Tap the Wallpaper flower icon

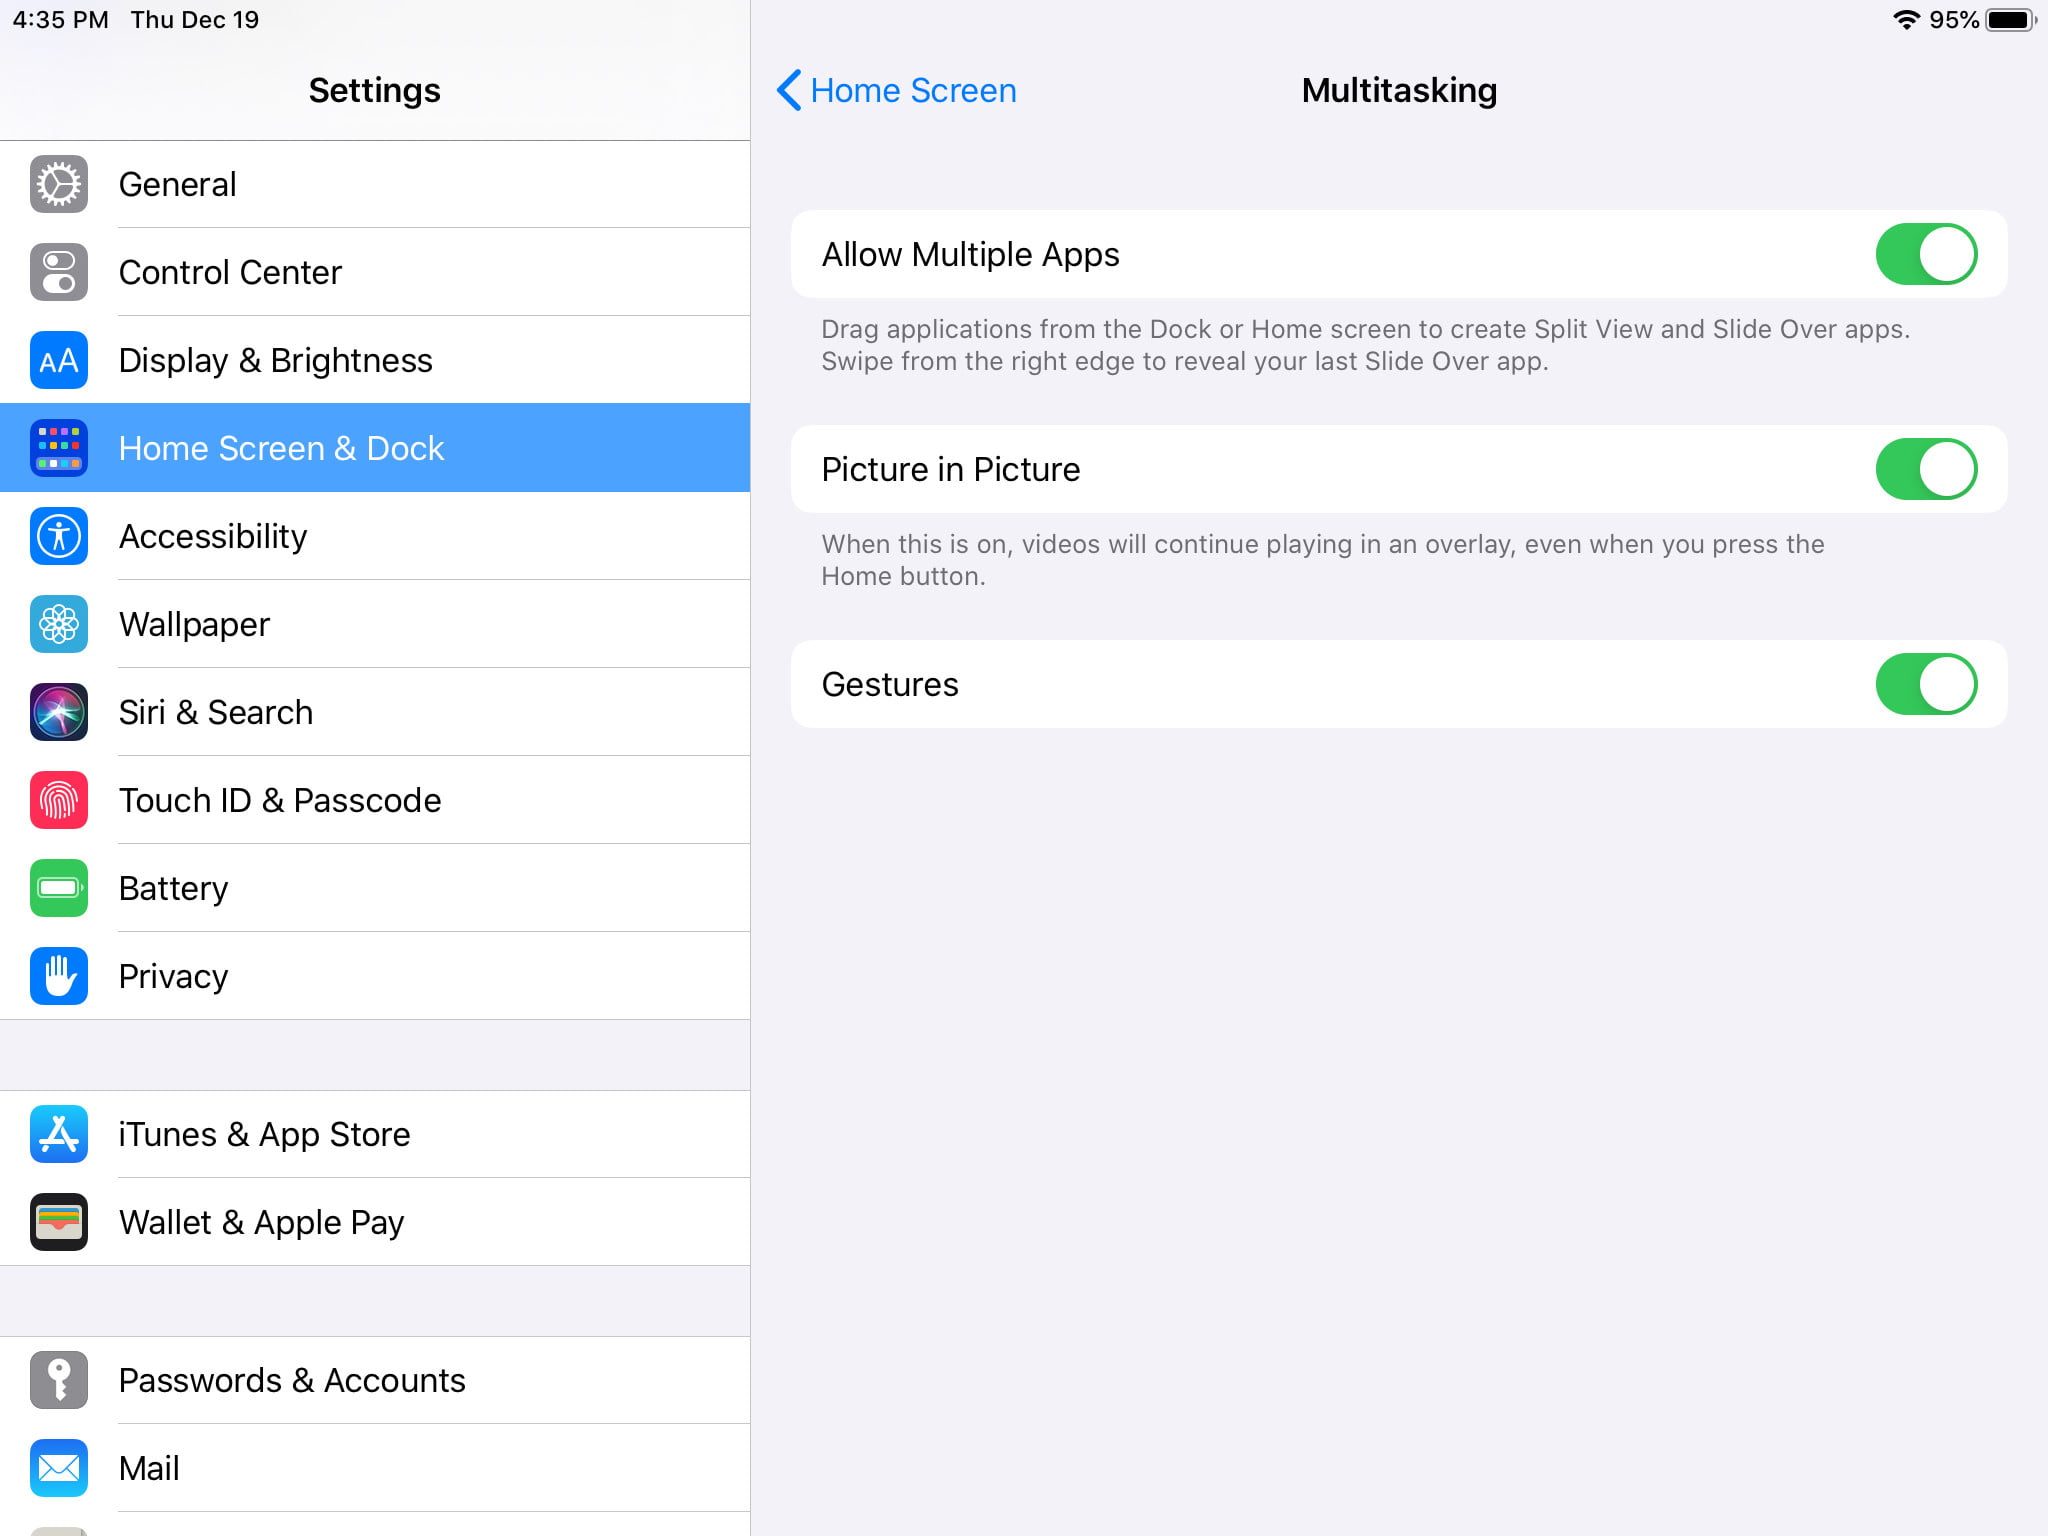59,624
